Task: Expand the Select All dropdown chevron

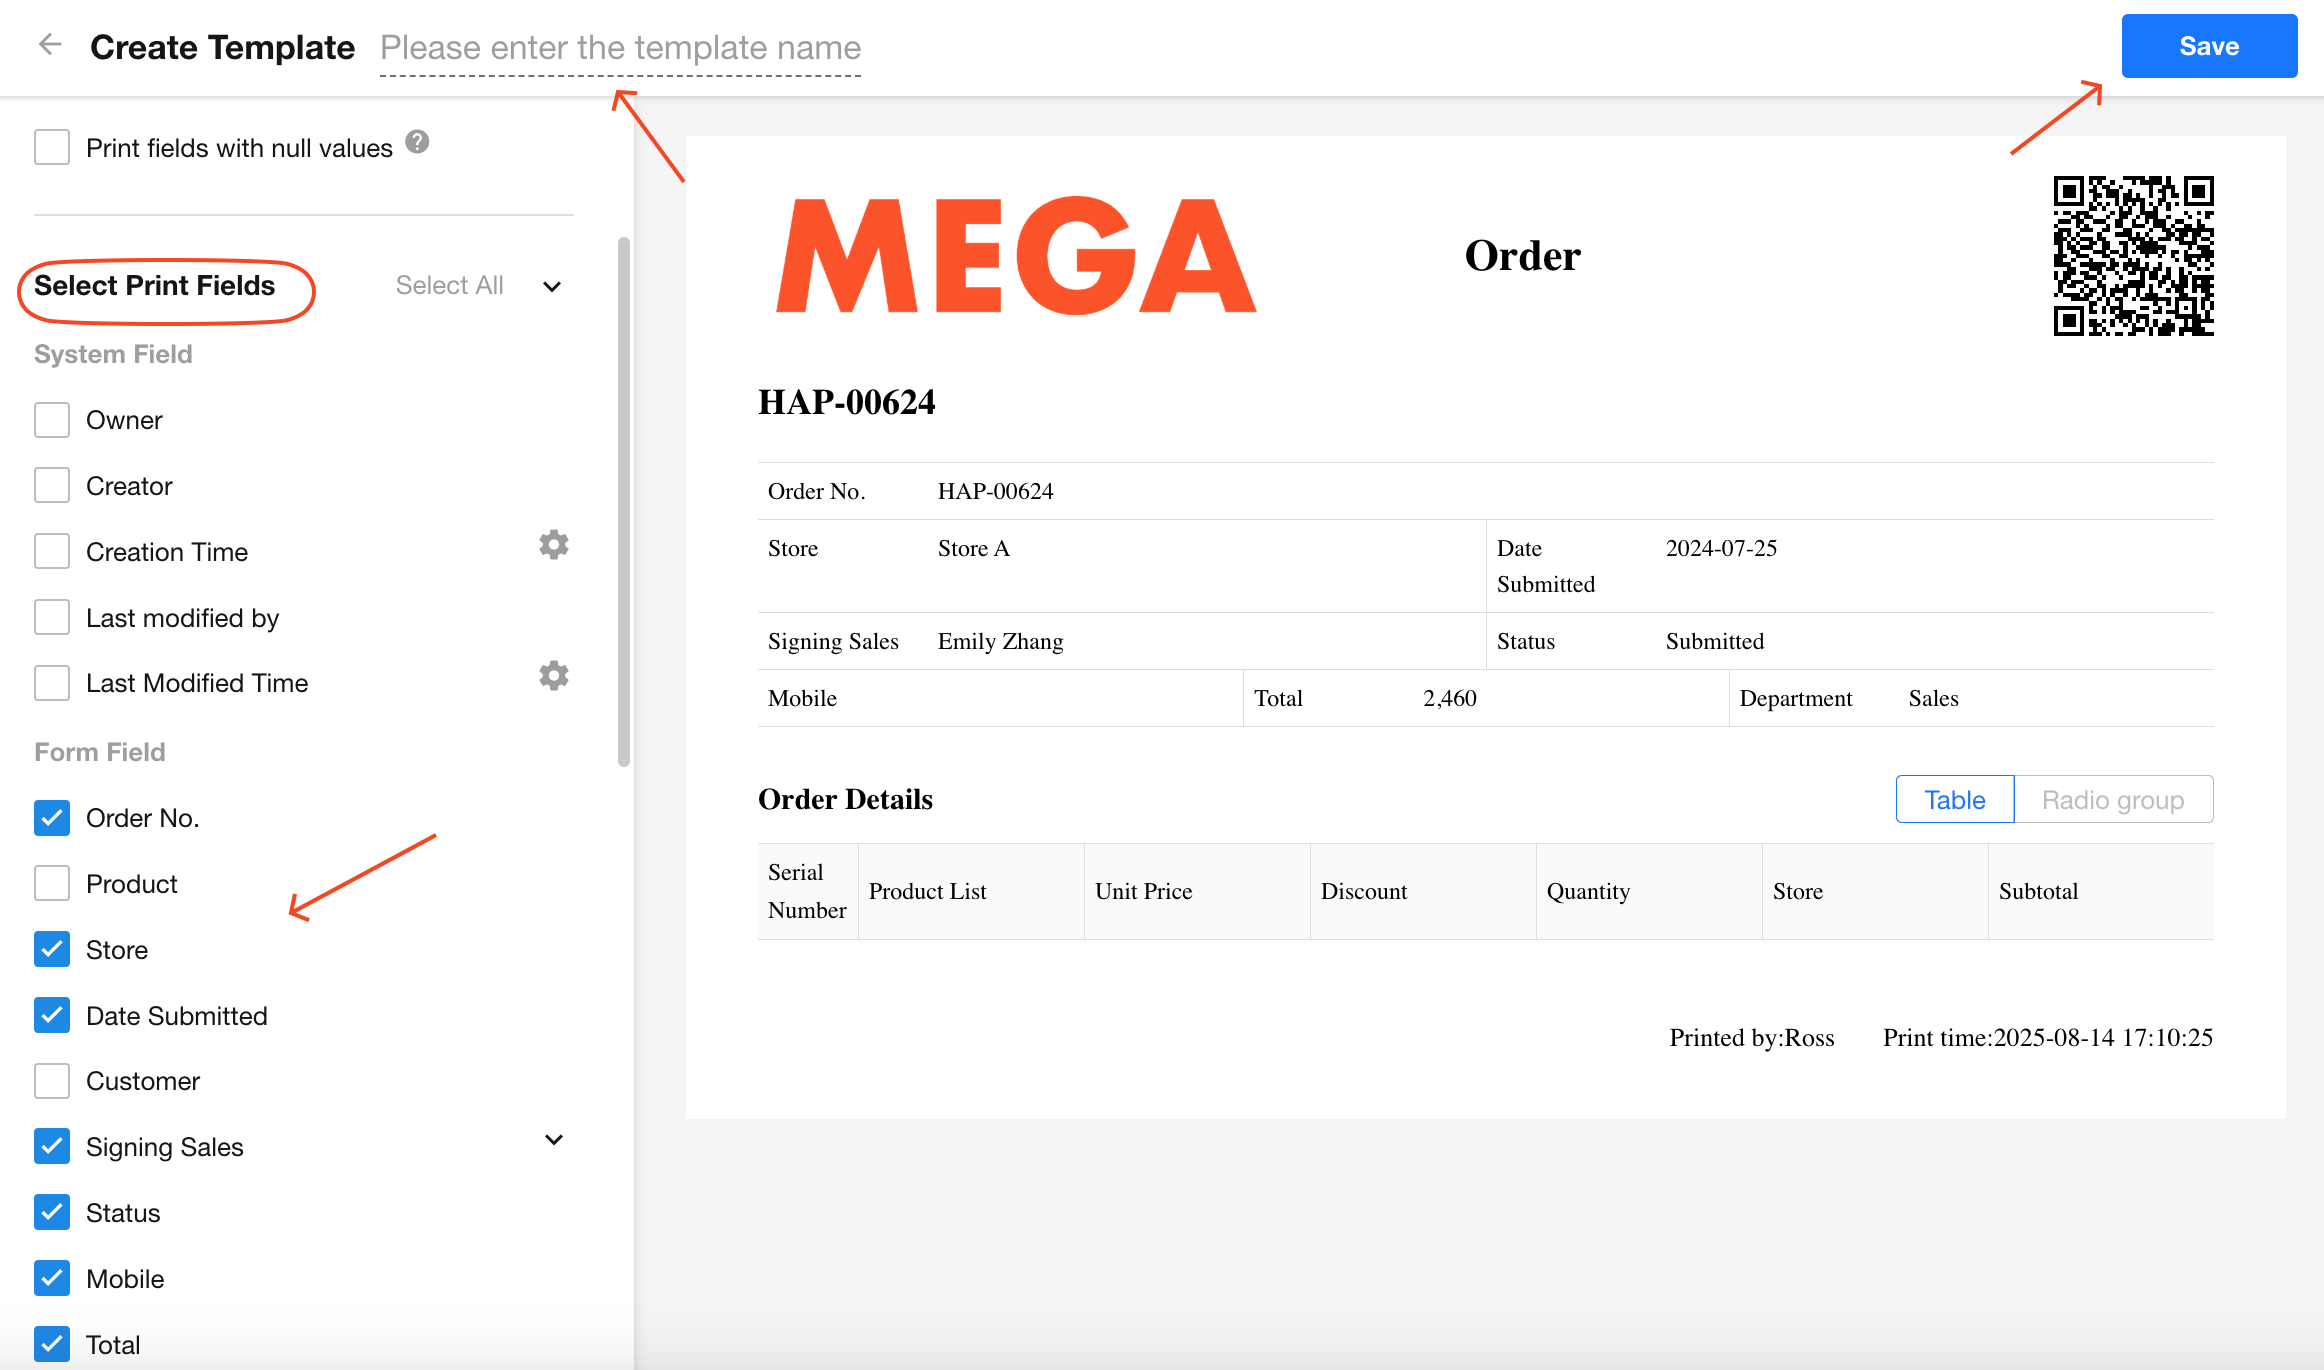Action: click(x=552, y=287)
